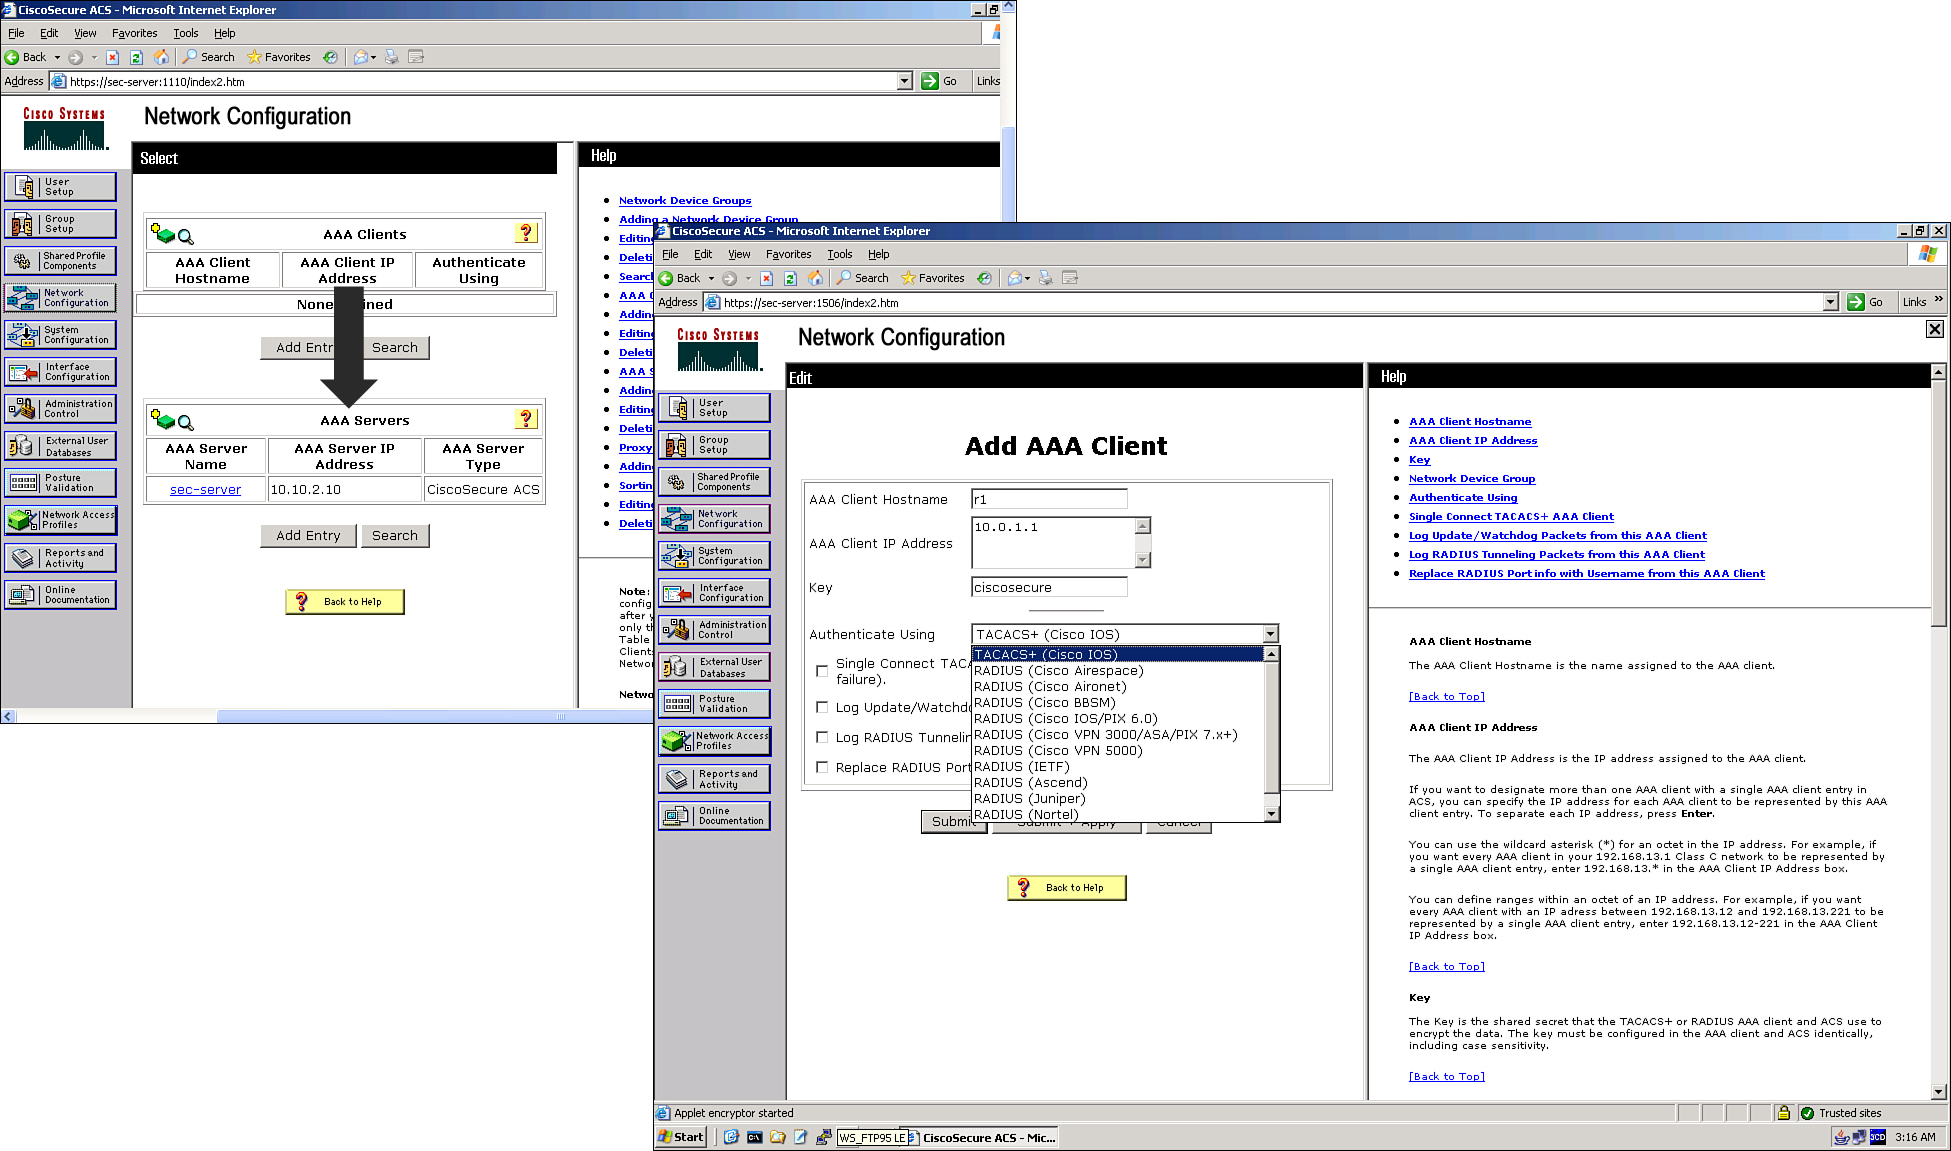
Task: Open System Configuration in front window sidebar
Action: click(x=714, y=556)
